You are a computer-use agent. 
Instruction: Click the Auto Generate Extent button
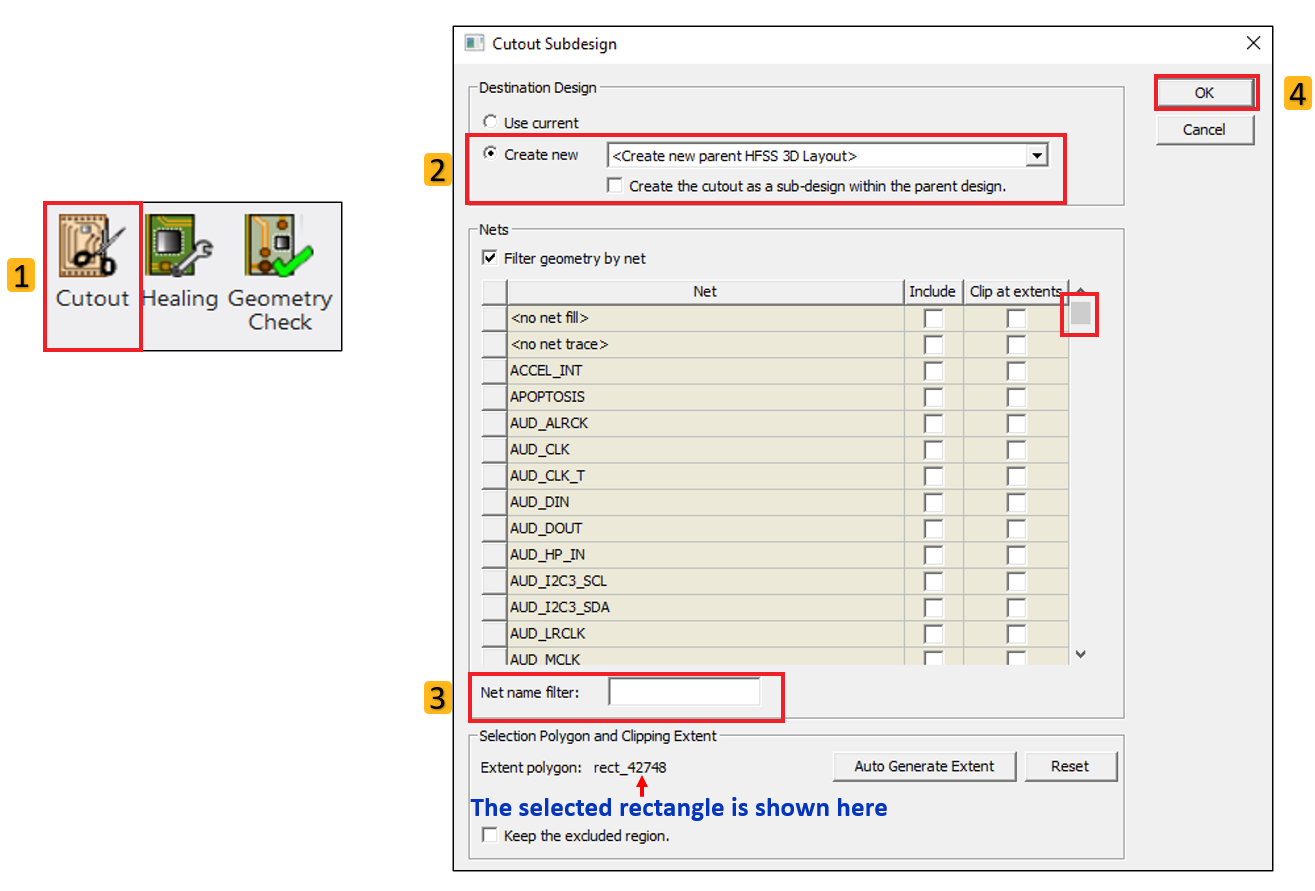(x=924, y=766)
